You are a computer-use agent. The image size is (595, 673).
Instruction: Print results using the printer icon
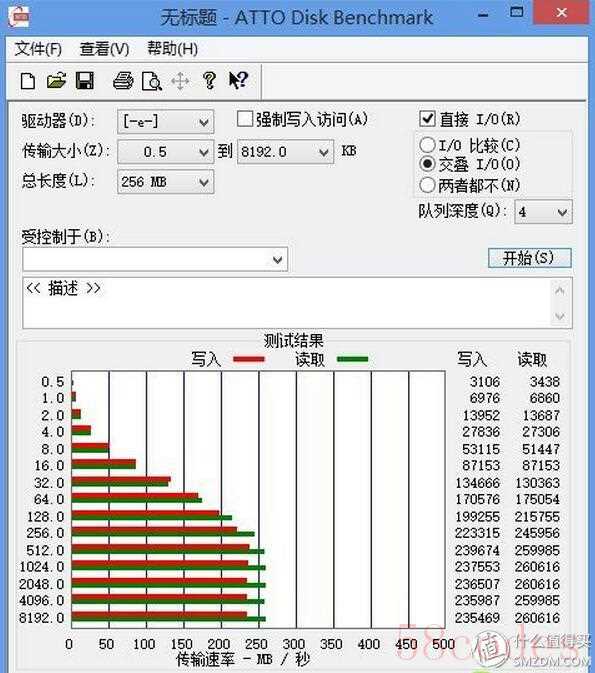point(123,81)
